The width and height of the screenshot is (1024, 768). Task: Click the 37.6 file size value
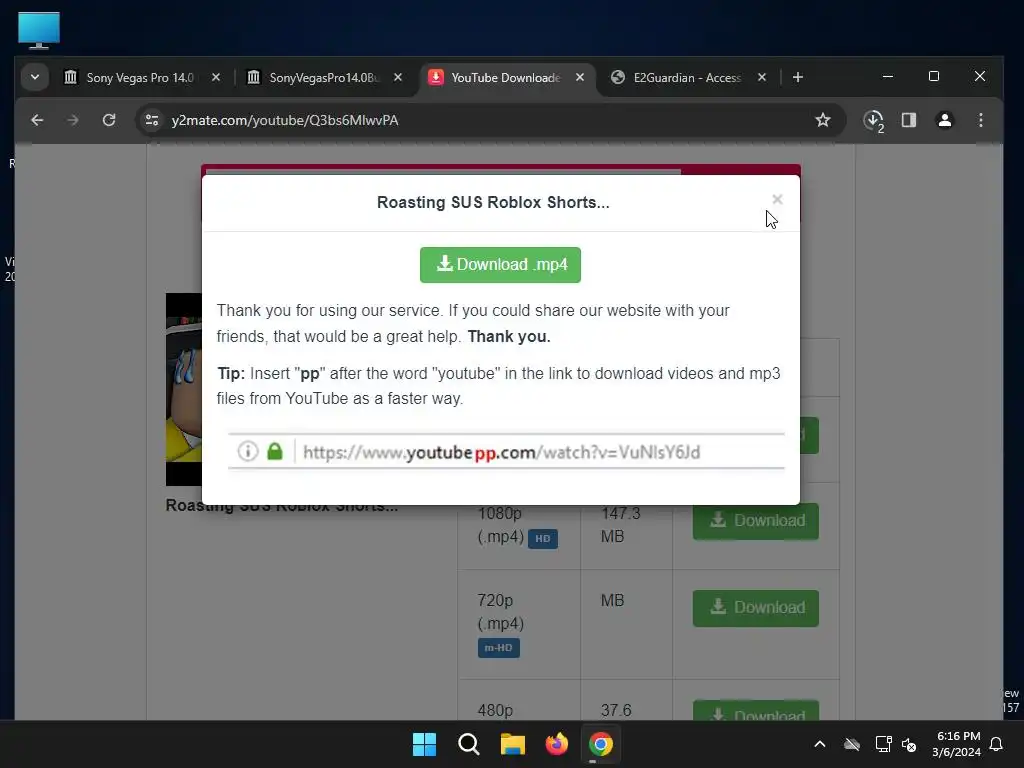point(616,711)
